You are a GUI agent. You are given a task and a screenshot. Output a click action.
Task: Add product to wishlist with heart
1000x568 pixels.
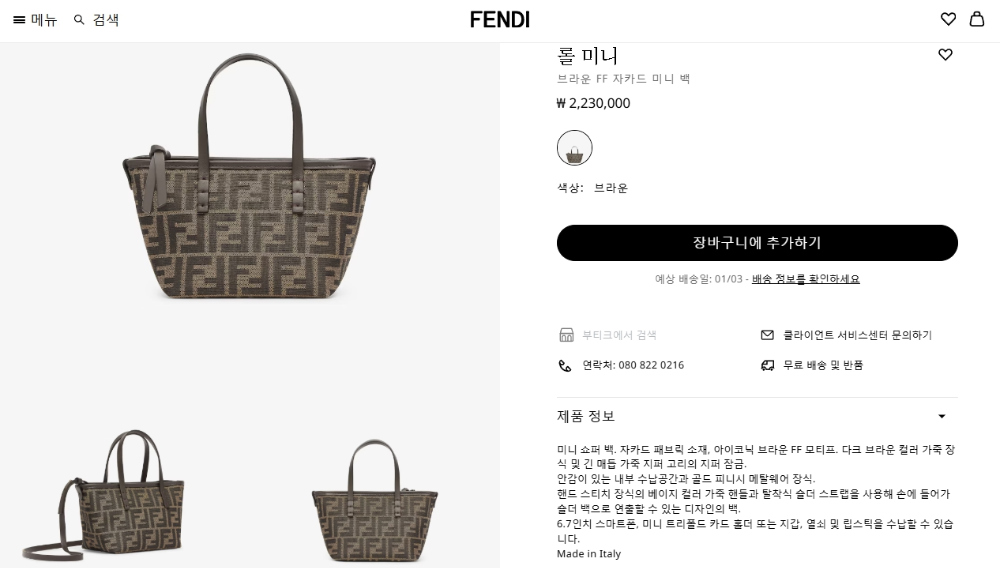tap(945, 55)
